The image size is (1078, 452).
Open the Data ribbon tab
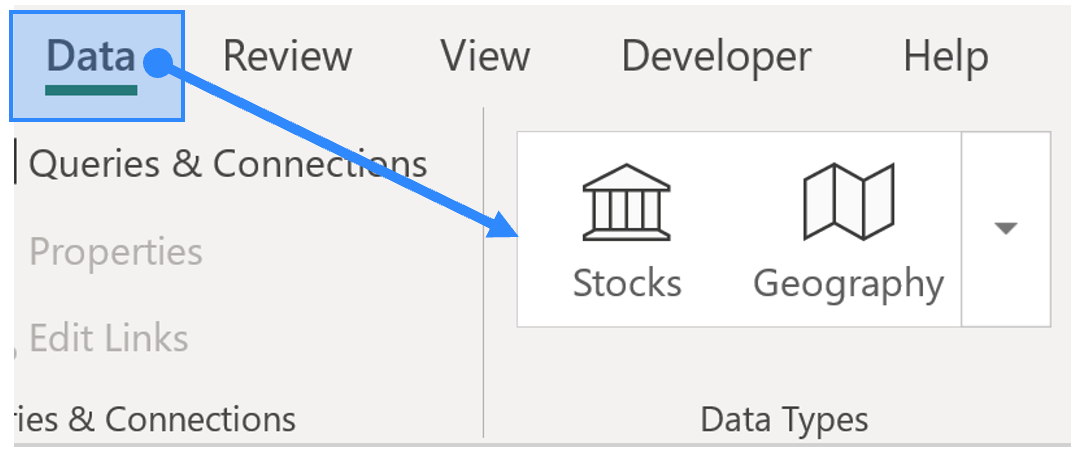tap(97, 66)
